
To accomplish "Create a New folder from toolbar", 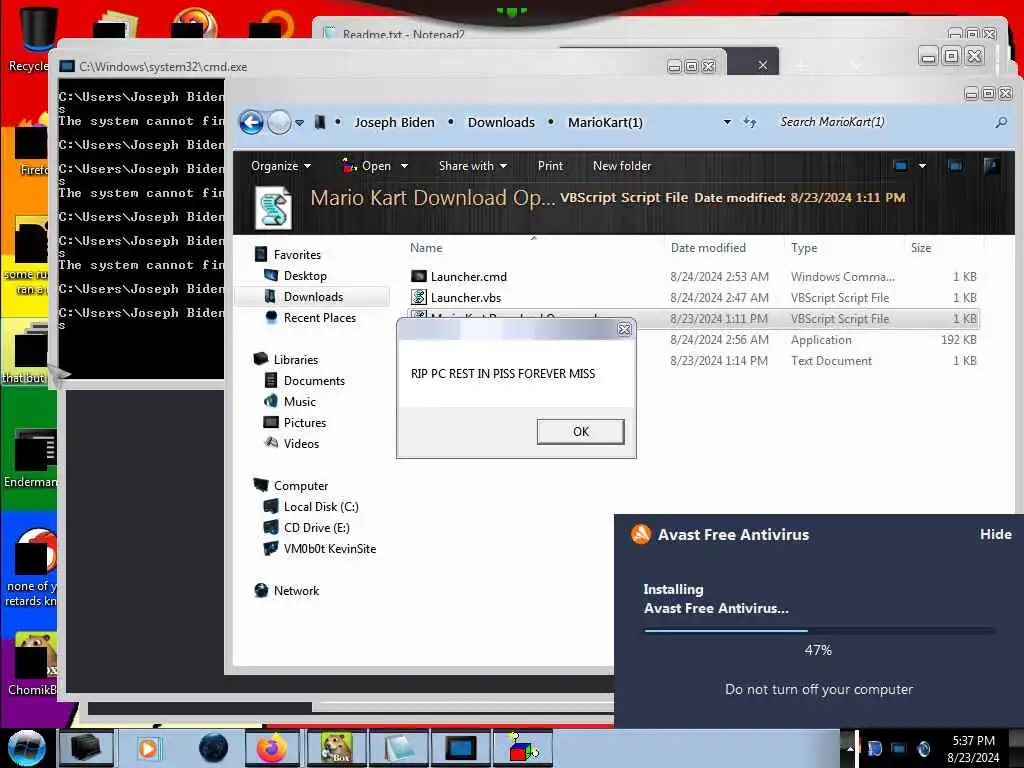I will pyautogui.click(x=622, y=166).
